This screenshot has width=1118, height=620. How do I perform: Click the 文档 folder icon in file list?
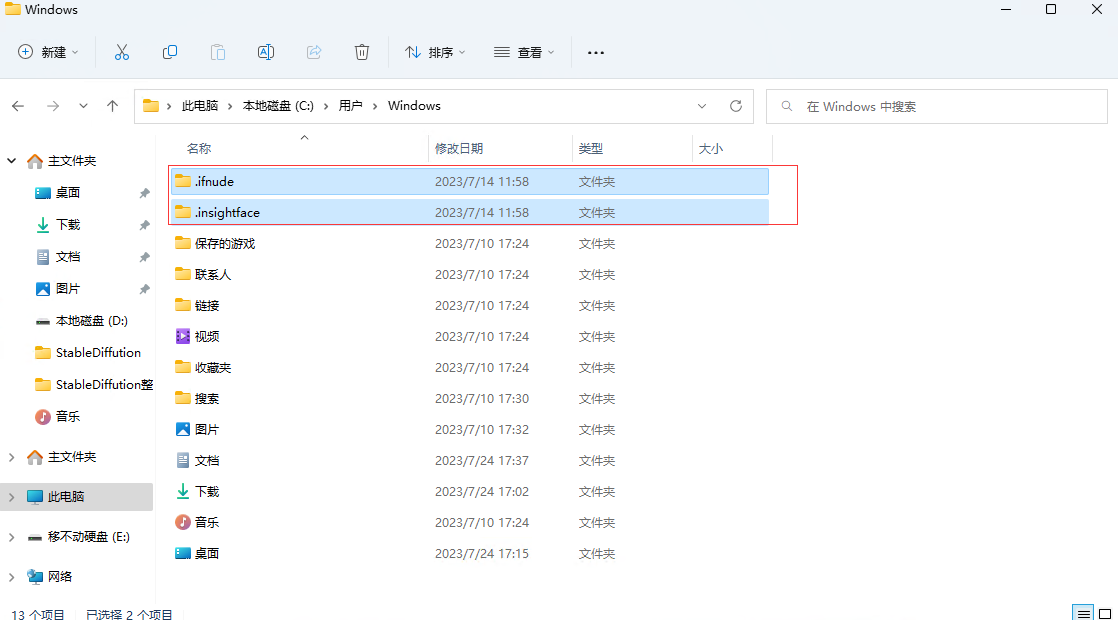pyautogui.click(x=183, y=460)
